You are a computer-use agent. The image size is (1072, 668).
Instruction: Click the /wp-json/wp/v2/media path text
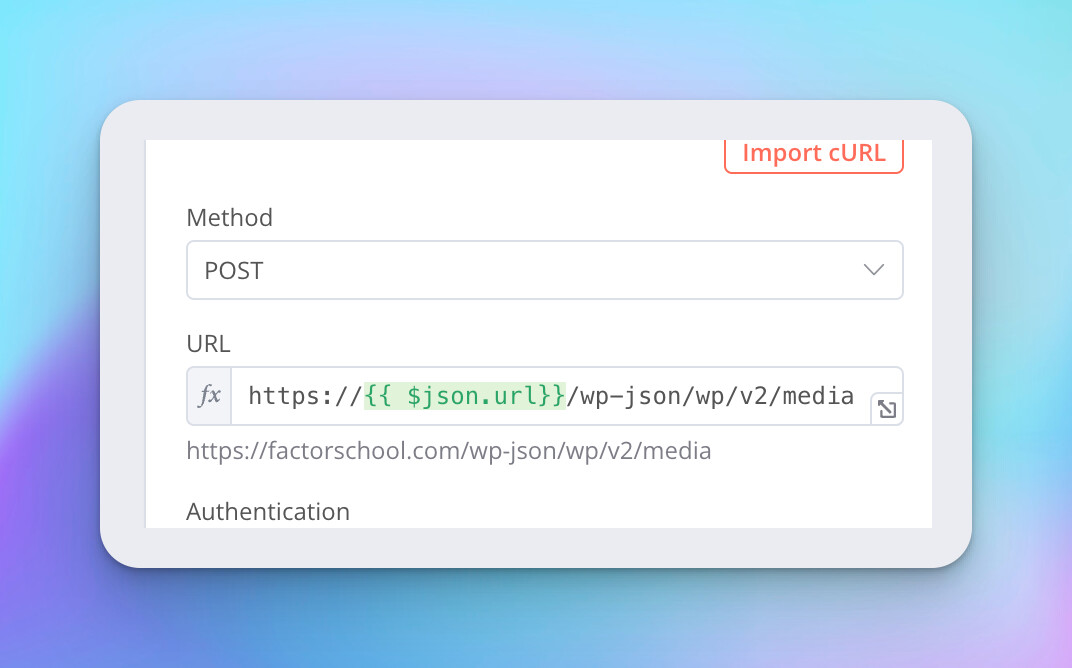pyautogui.click(x=710, y=396)
